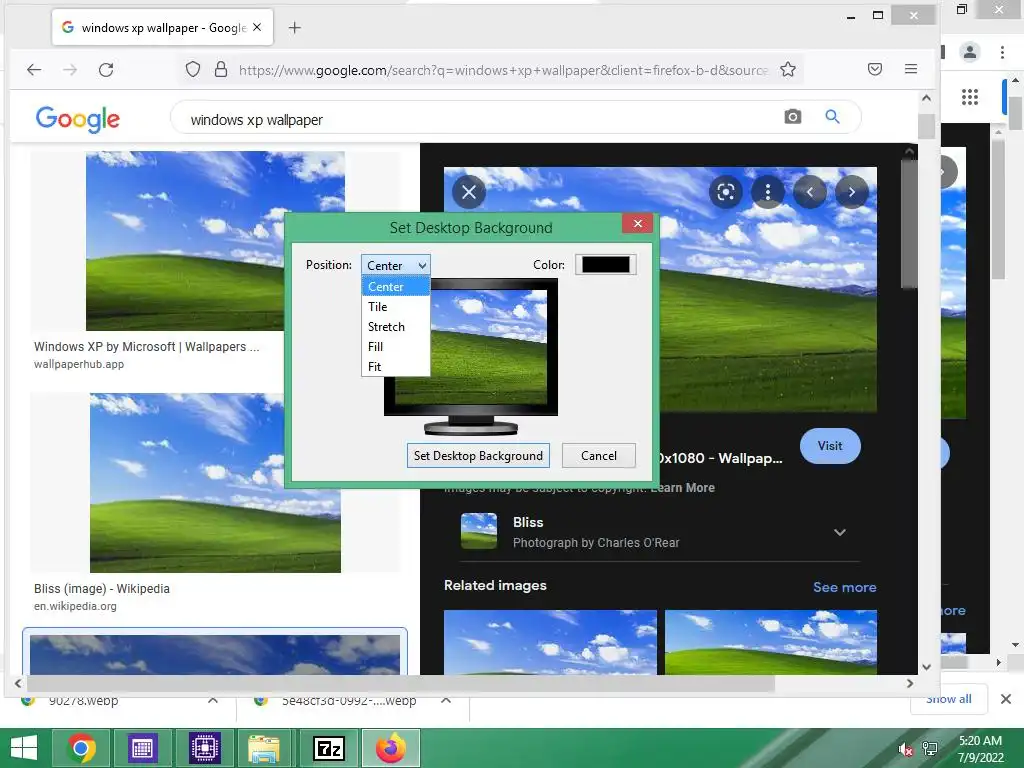
Task: Expand options for 90278.webp download
Action: [x=213, y=700]
